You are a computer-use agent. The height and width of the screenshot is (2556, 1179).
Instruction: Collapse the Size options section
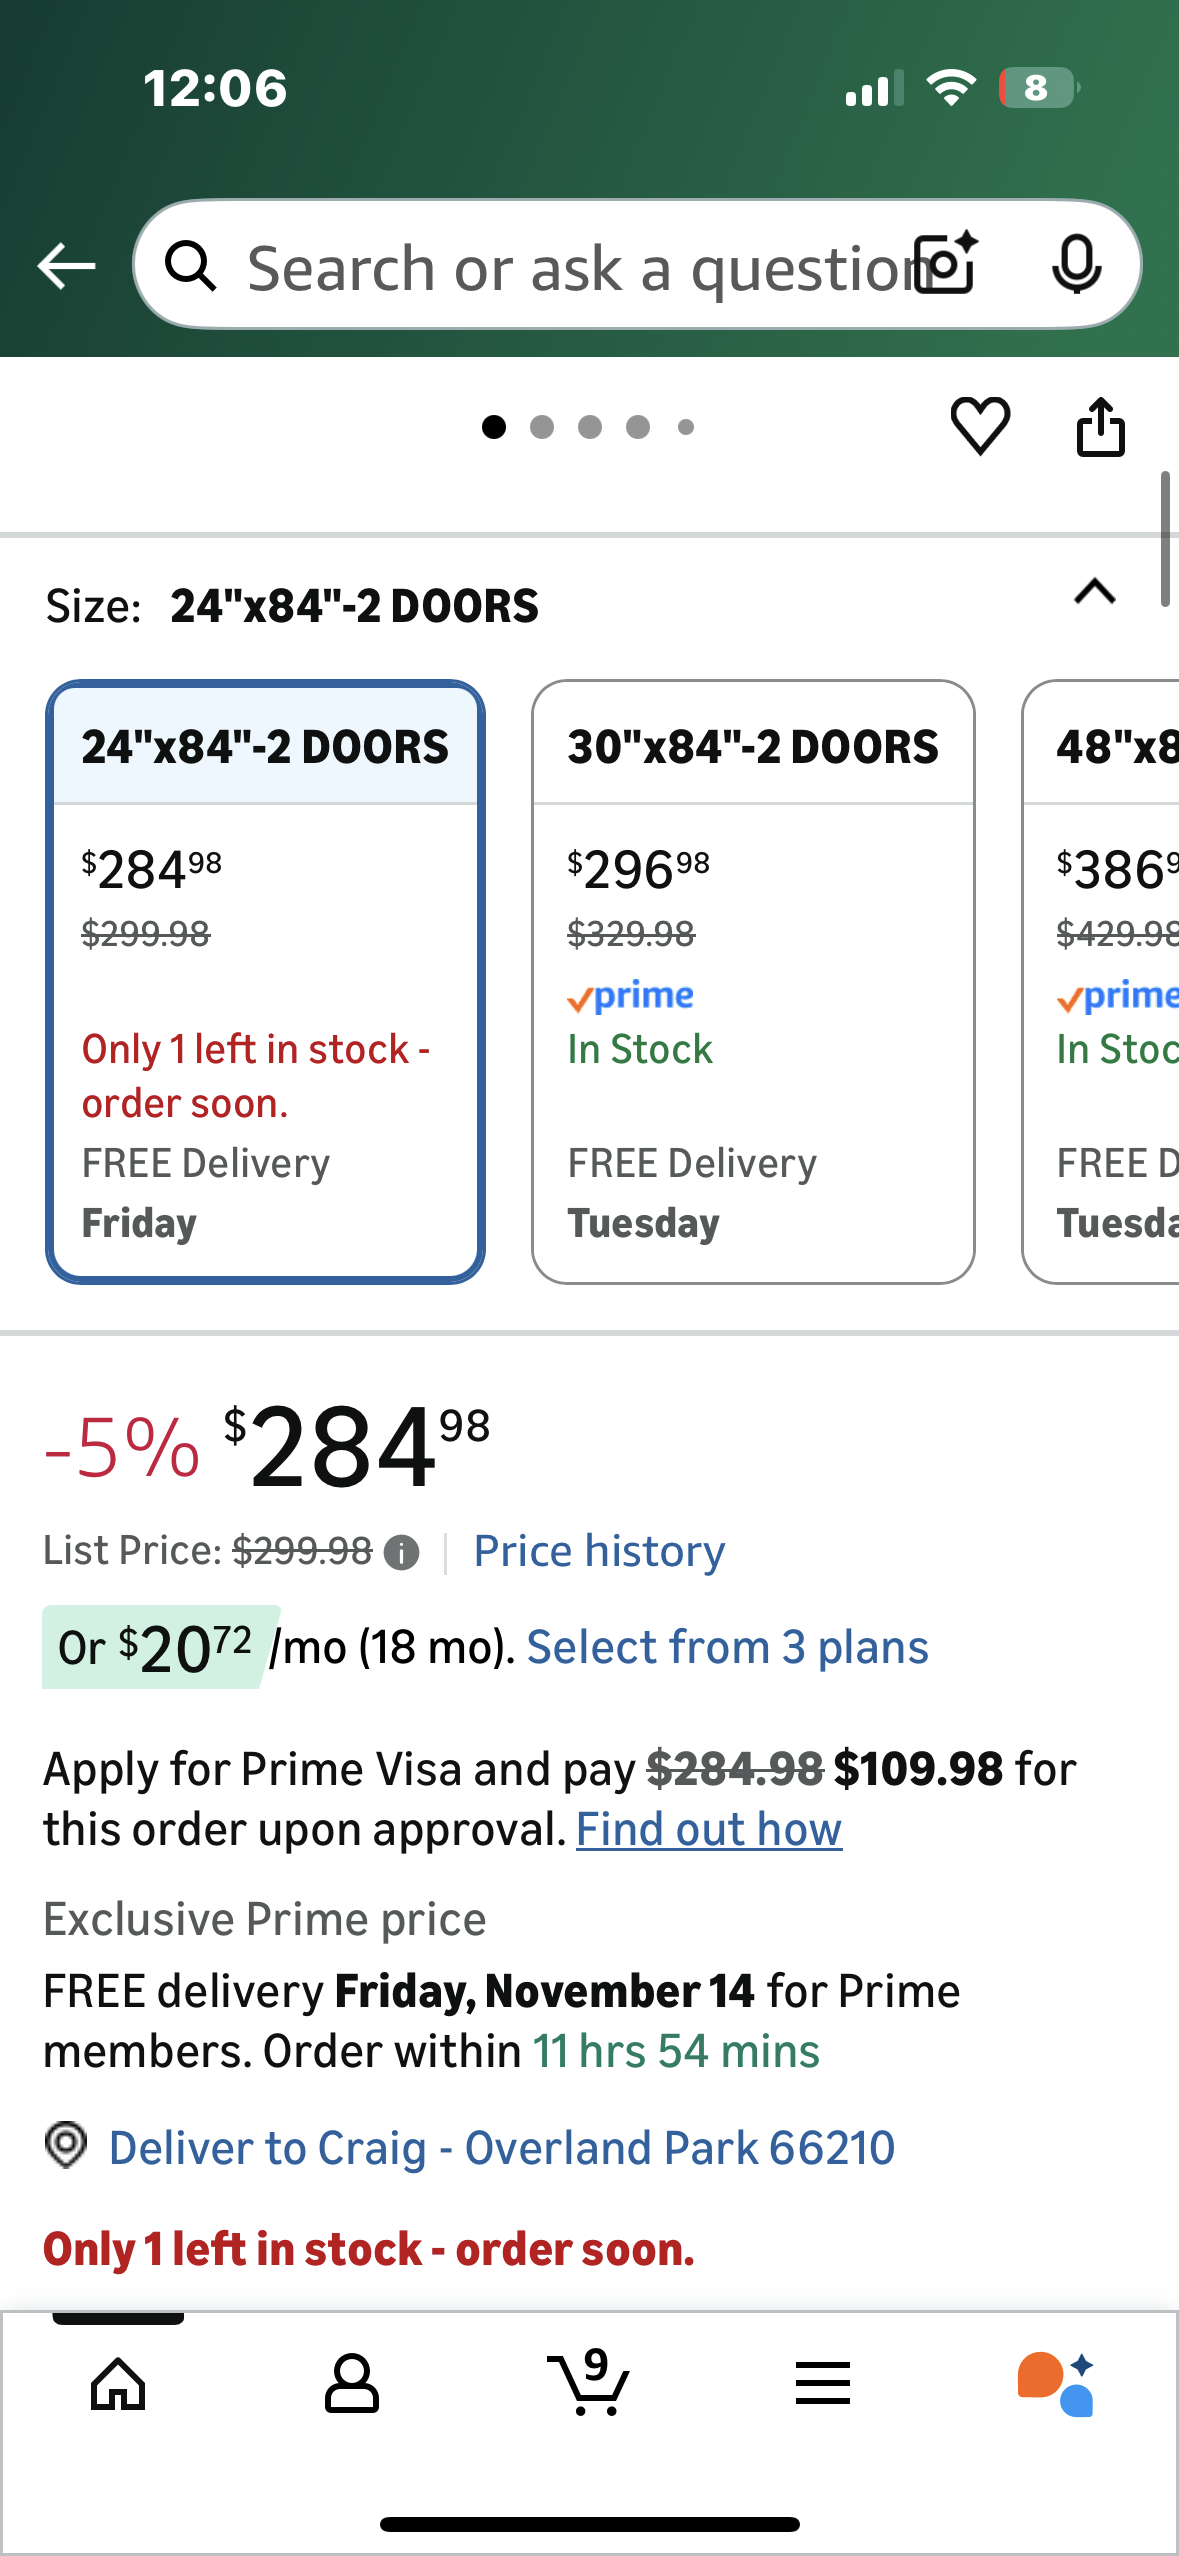[x=1094, y=592]
